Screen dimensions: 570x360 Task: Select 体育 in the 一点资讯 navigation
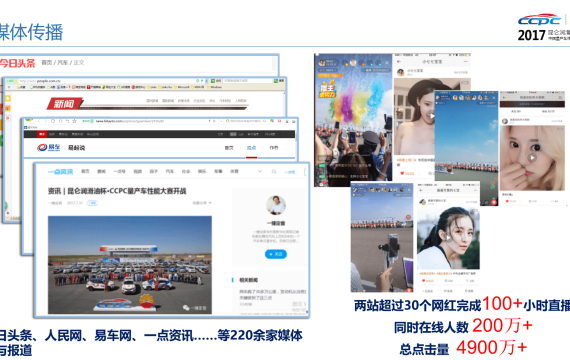point(234,171)
